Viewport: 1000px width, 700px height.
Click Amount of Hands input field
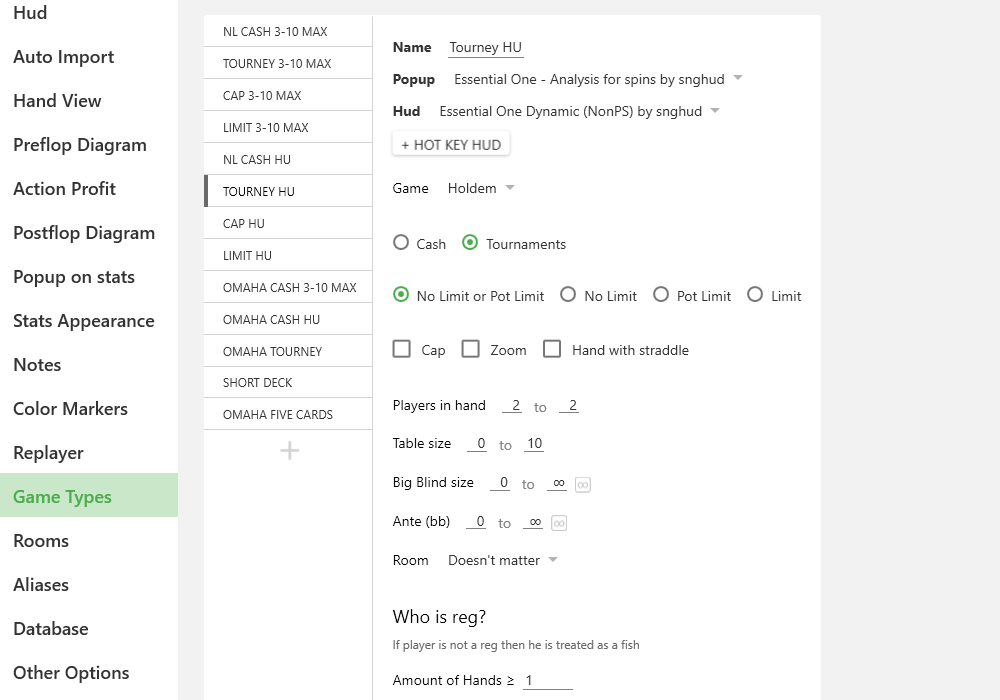click(548, 680)
